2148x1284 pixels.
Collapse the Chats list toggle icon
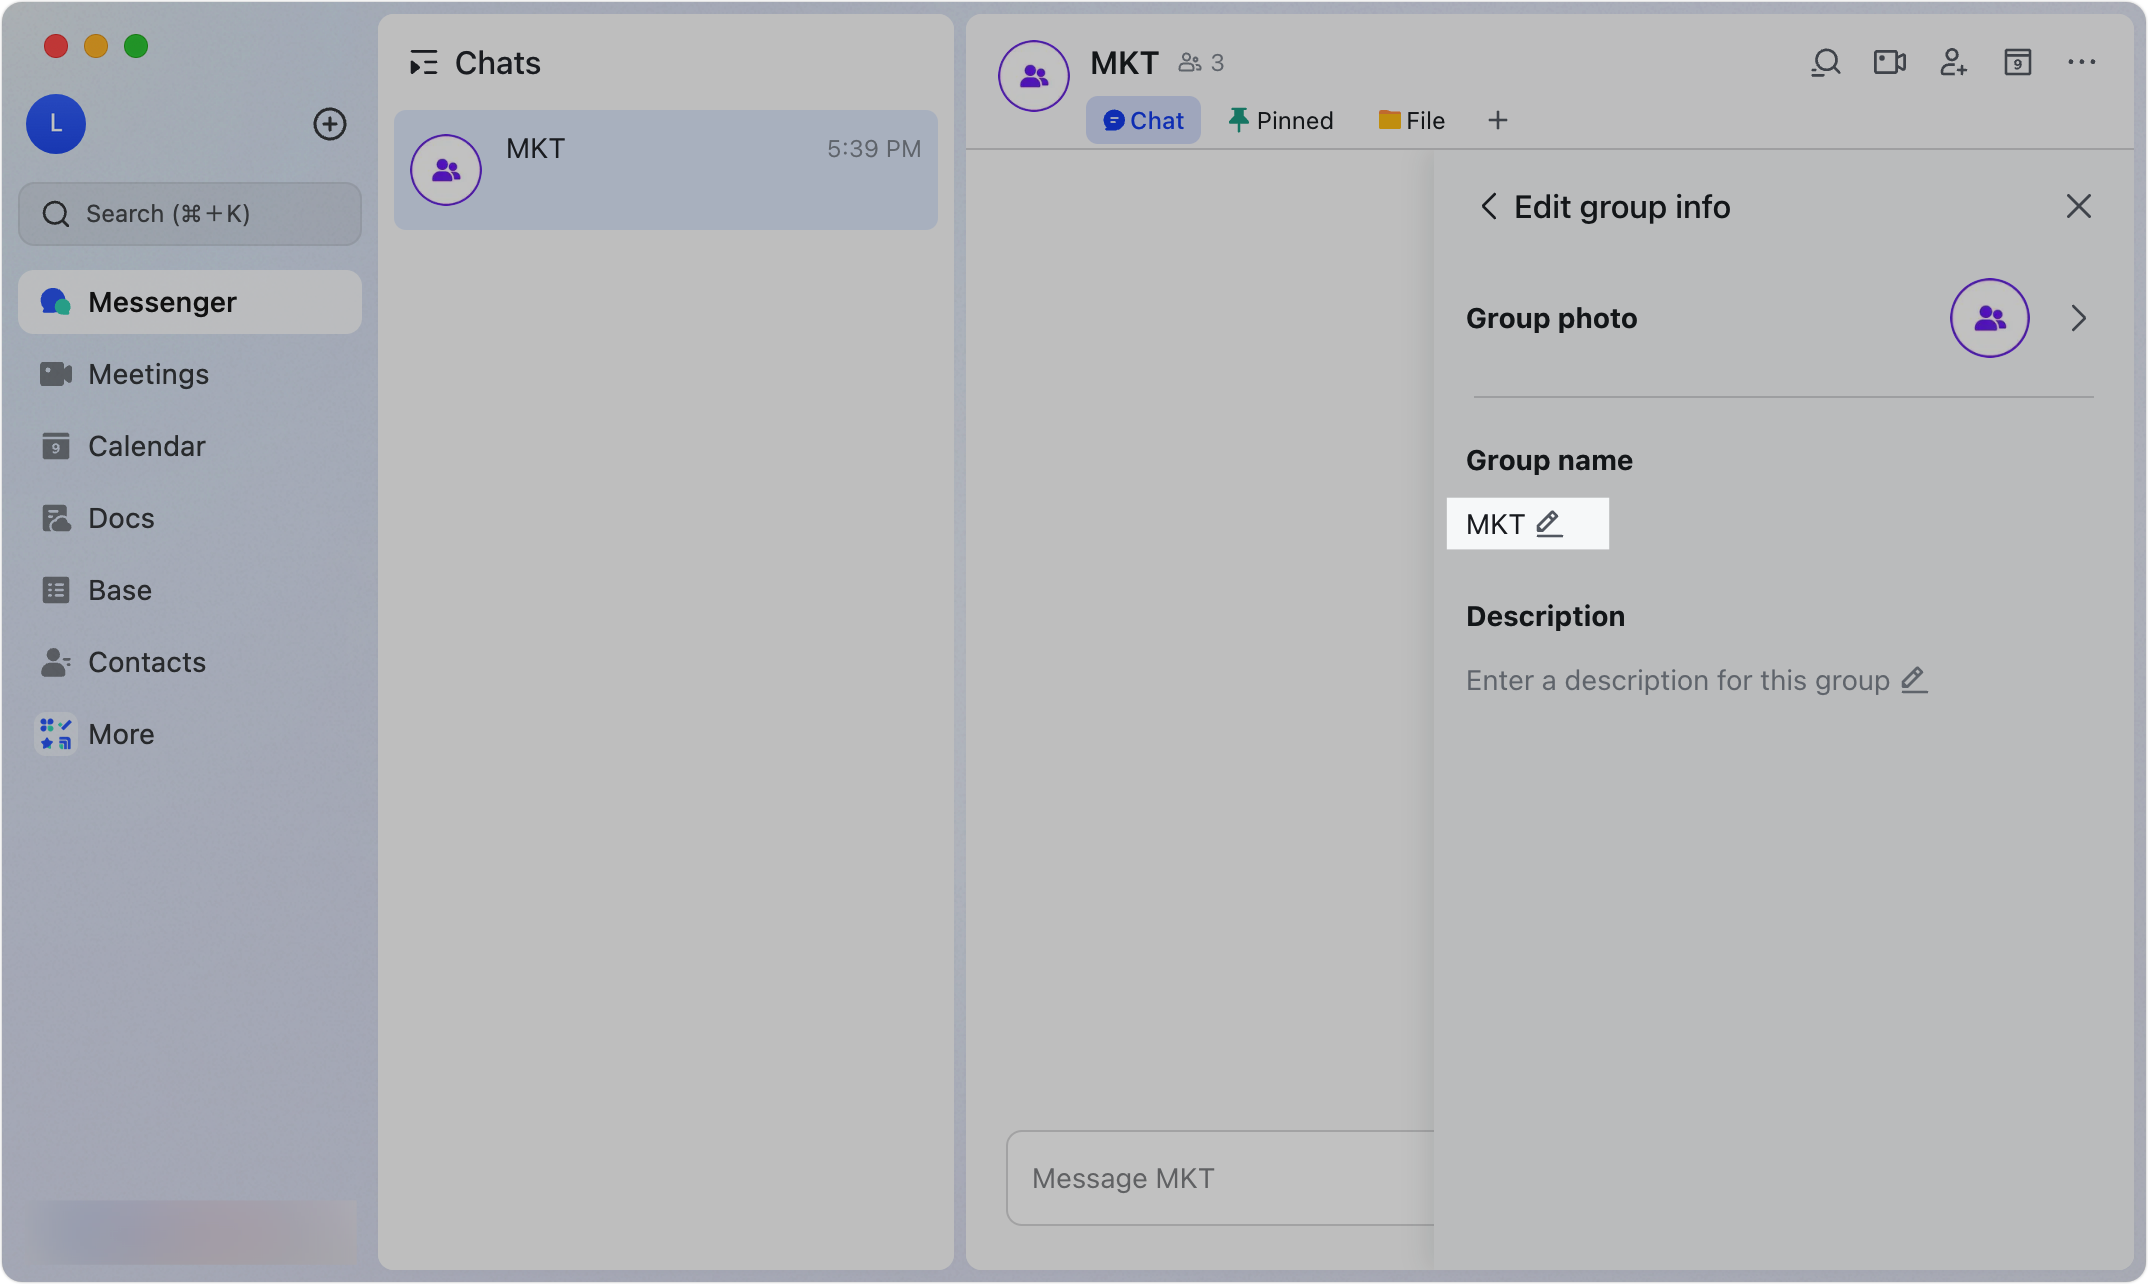(x=424, y=63)
